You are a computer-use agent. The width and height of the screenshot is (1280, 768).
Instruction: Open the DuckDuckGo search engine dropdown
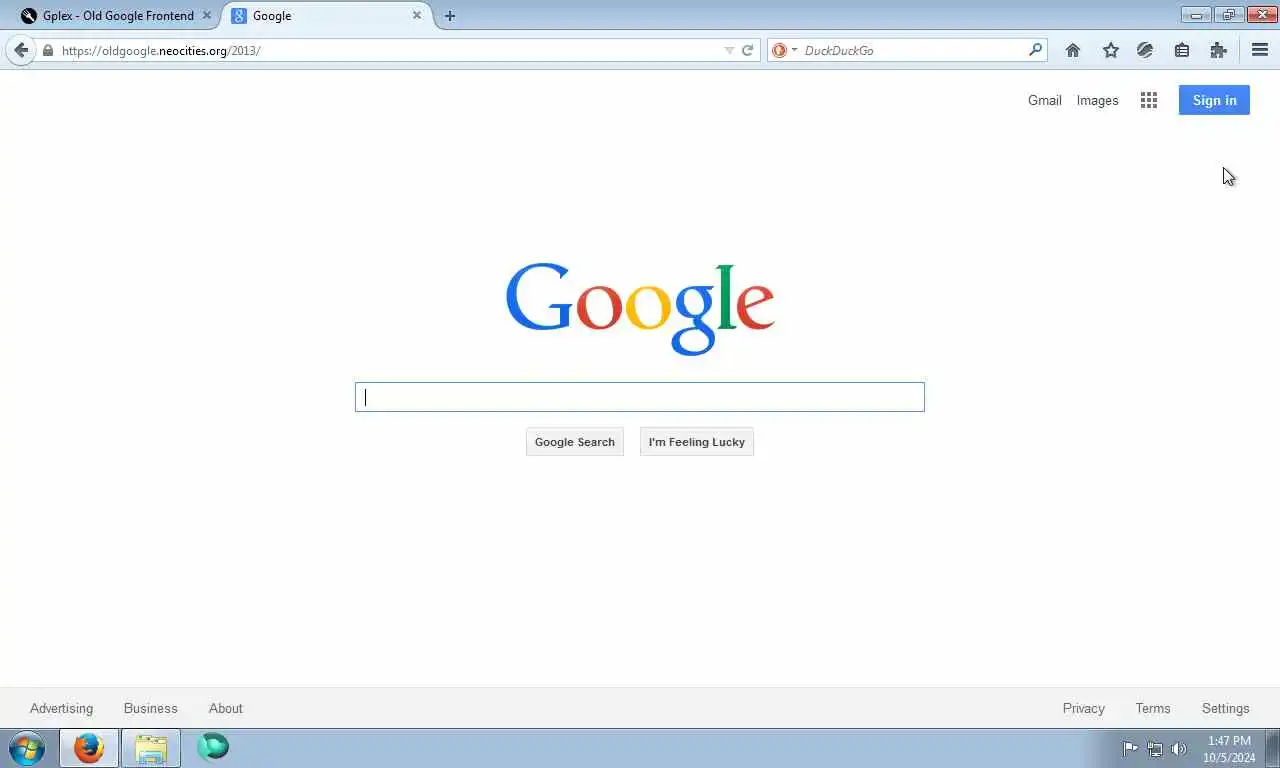[785, 50]
